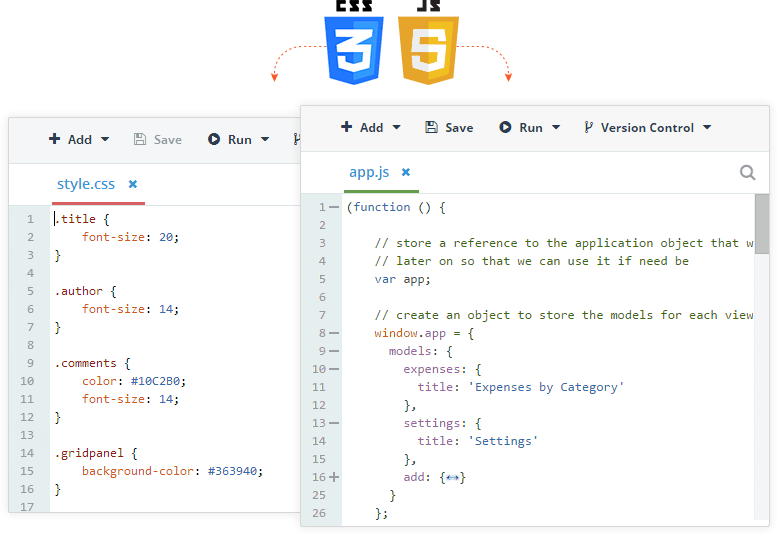Screen dimensions: 778x535
Task: Expand folded code marker on add line
Action: tap(453, 478)
